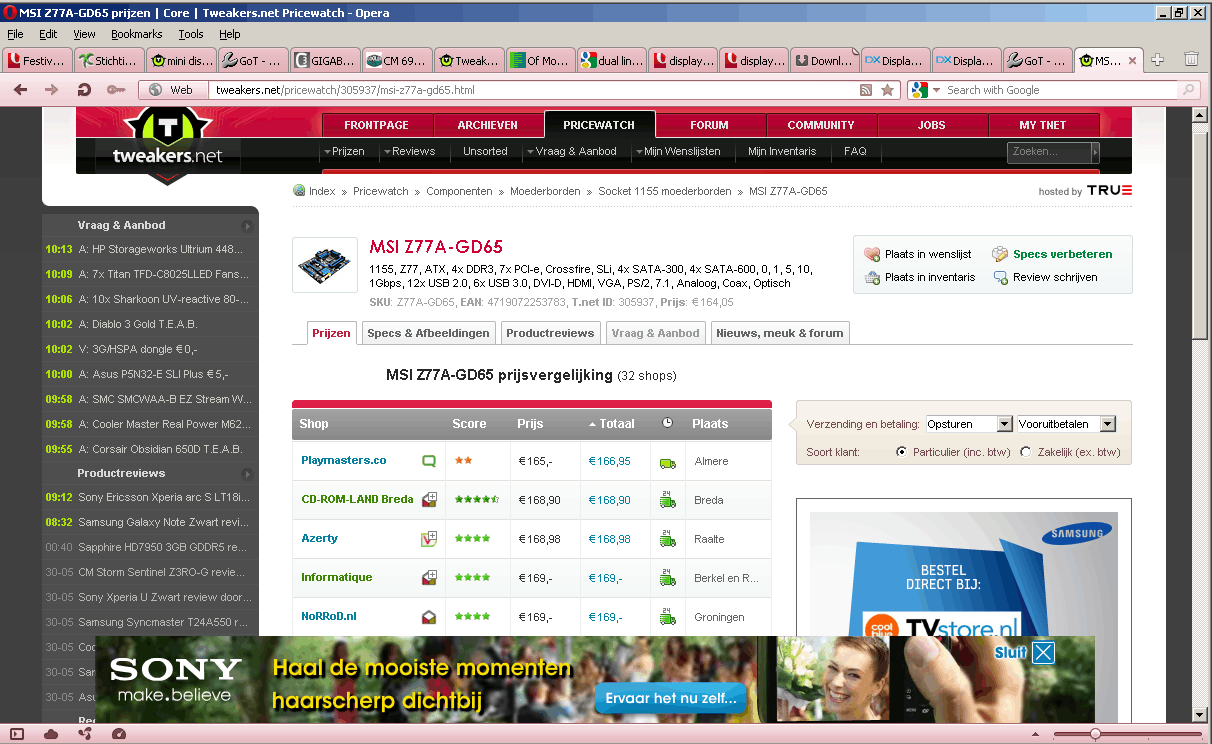This screenshot has width=1212, height=744.
Task: Expand the Prijzen submenu arrow
Action: 327,152
